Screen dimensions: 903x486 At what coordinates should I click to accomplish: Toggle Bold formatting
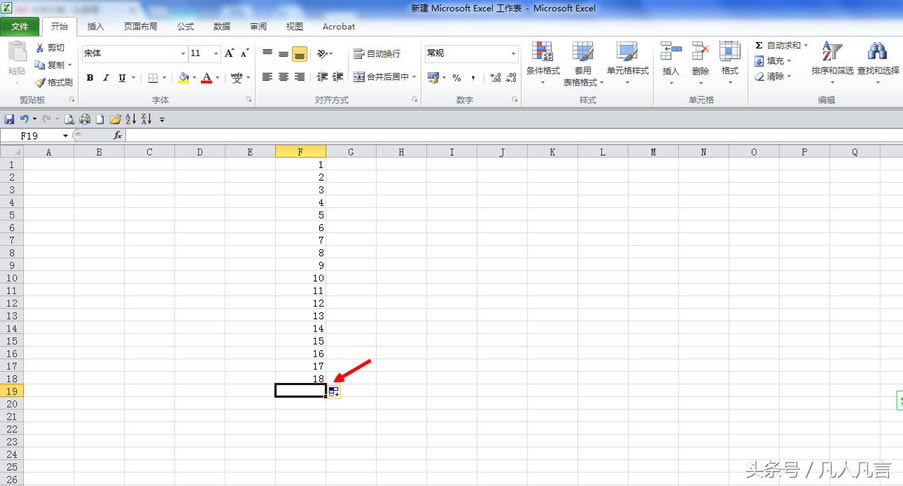click(90, 78)
